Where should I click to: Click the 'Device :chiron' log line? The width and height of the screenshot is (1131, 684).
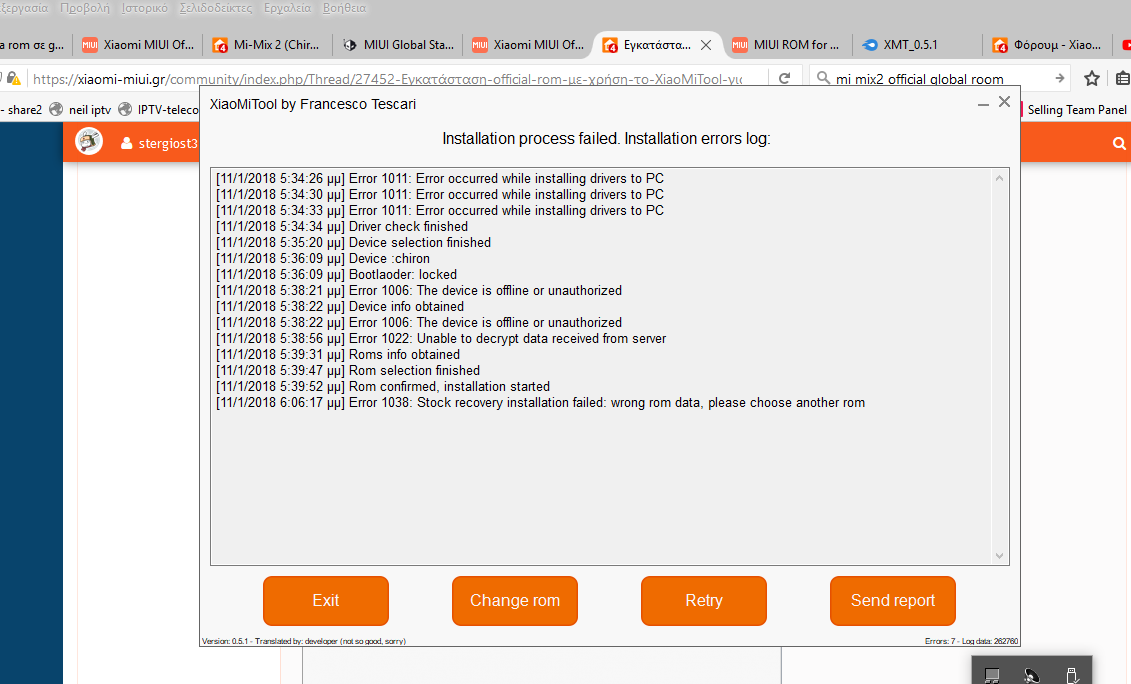[322, 258]
